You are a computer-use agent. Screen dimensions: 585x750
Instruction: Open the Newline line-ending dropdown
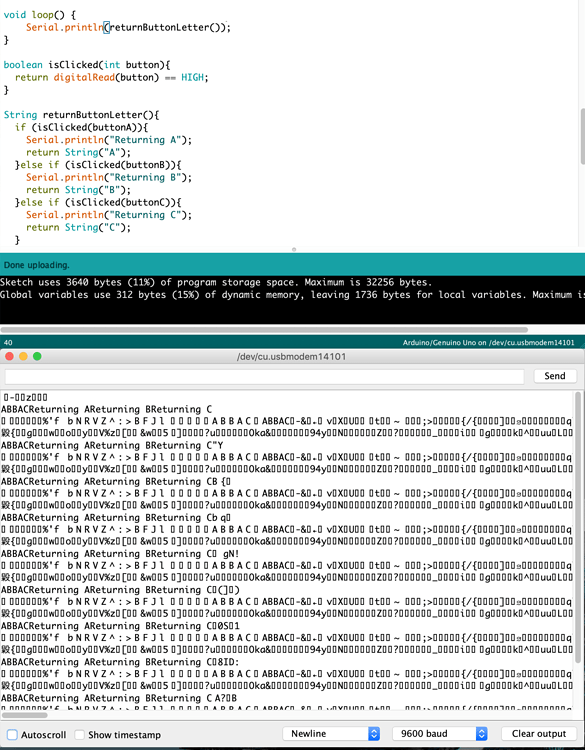tap(331, 734)
